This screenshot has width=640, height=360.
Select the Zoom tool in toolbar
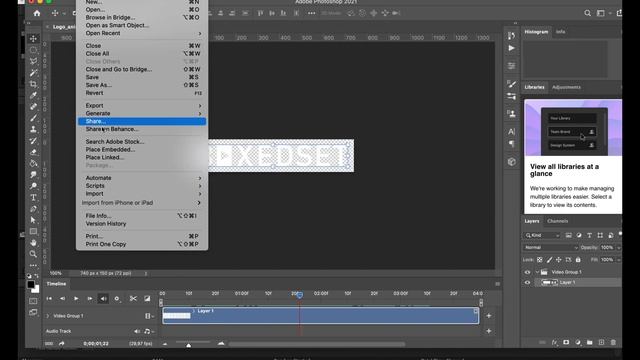coord(33,254)
